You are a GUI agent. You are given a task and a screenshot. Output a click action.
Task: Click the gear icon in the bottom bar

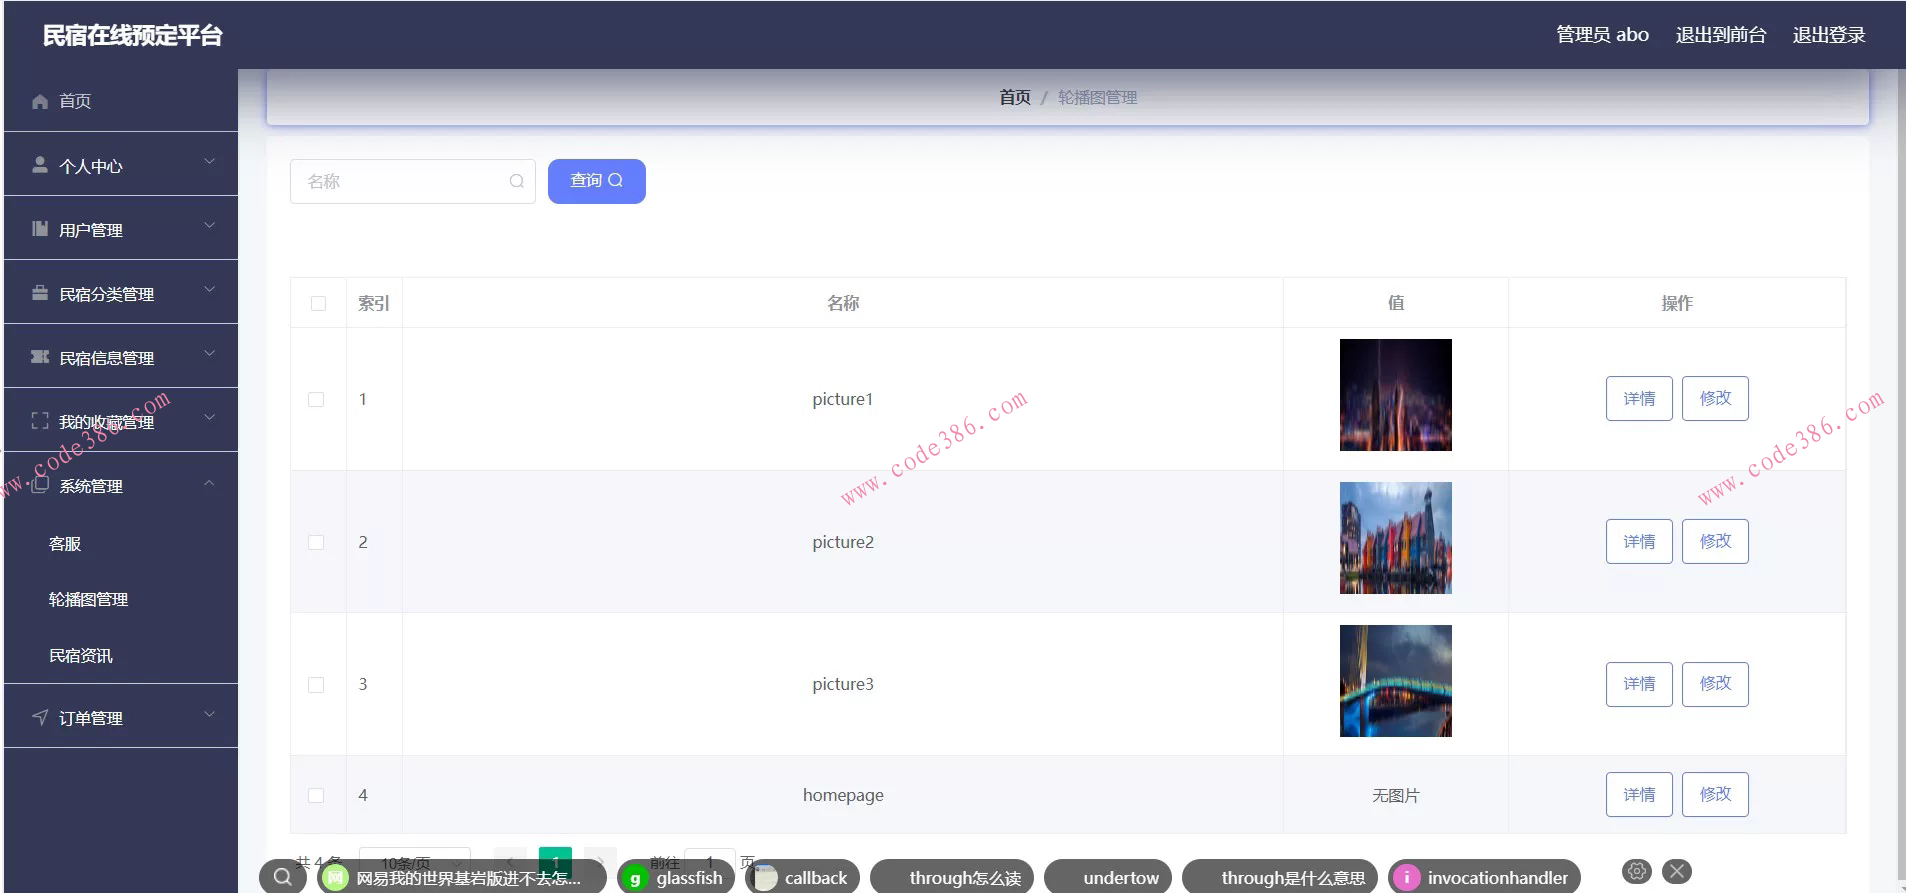tap(1636, 871)
